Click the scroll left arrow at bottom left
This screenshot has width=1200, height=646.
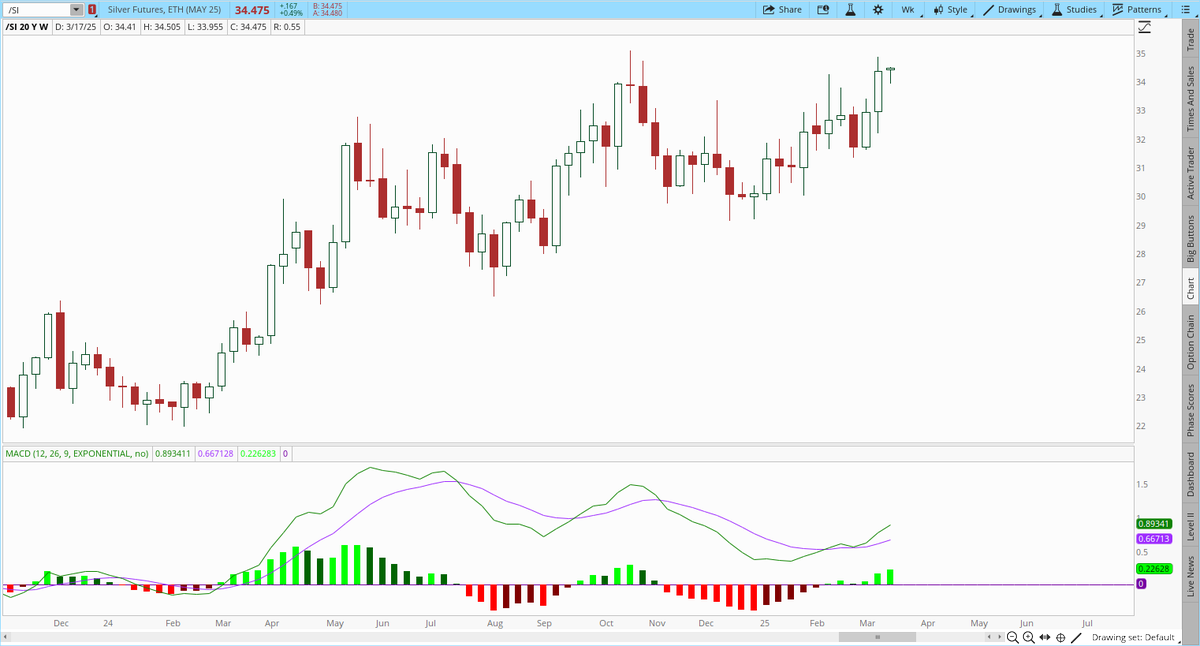6,637
